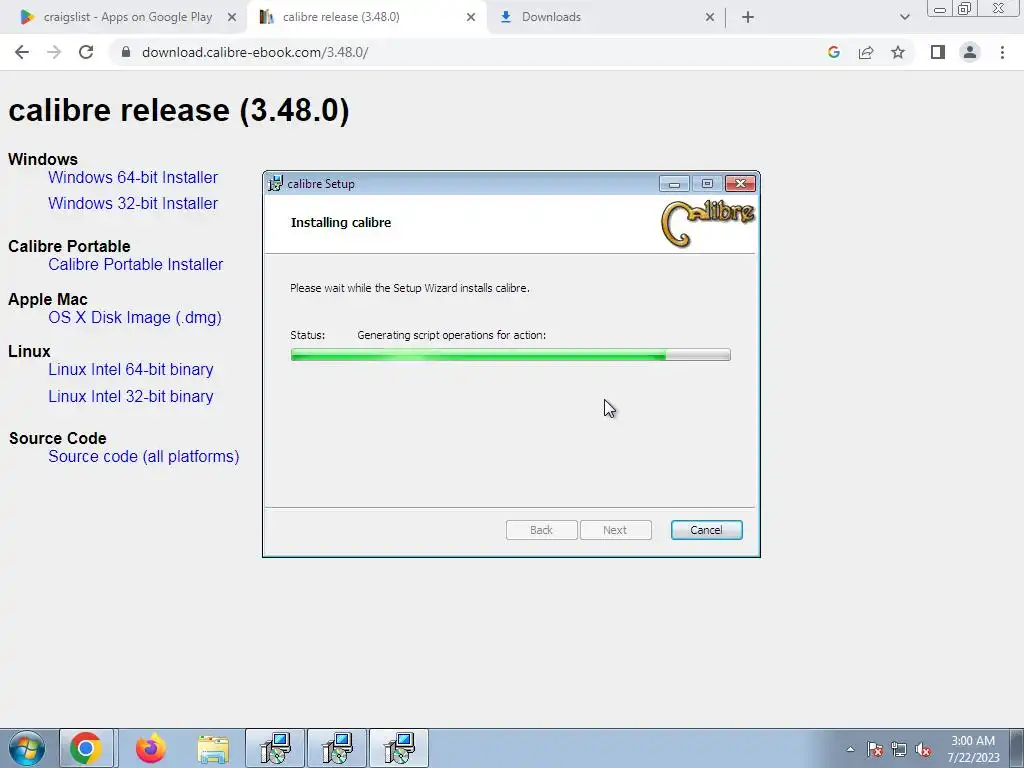Click the first installer taskbar icon
This screenshot has width=1024, height=768.
(275, 748)
